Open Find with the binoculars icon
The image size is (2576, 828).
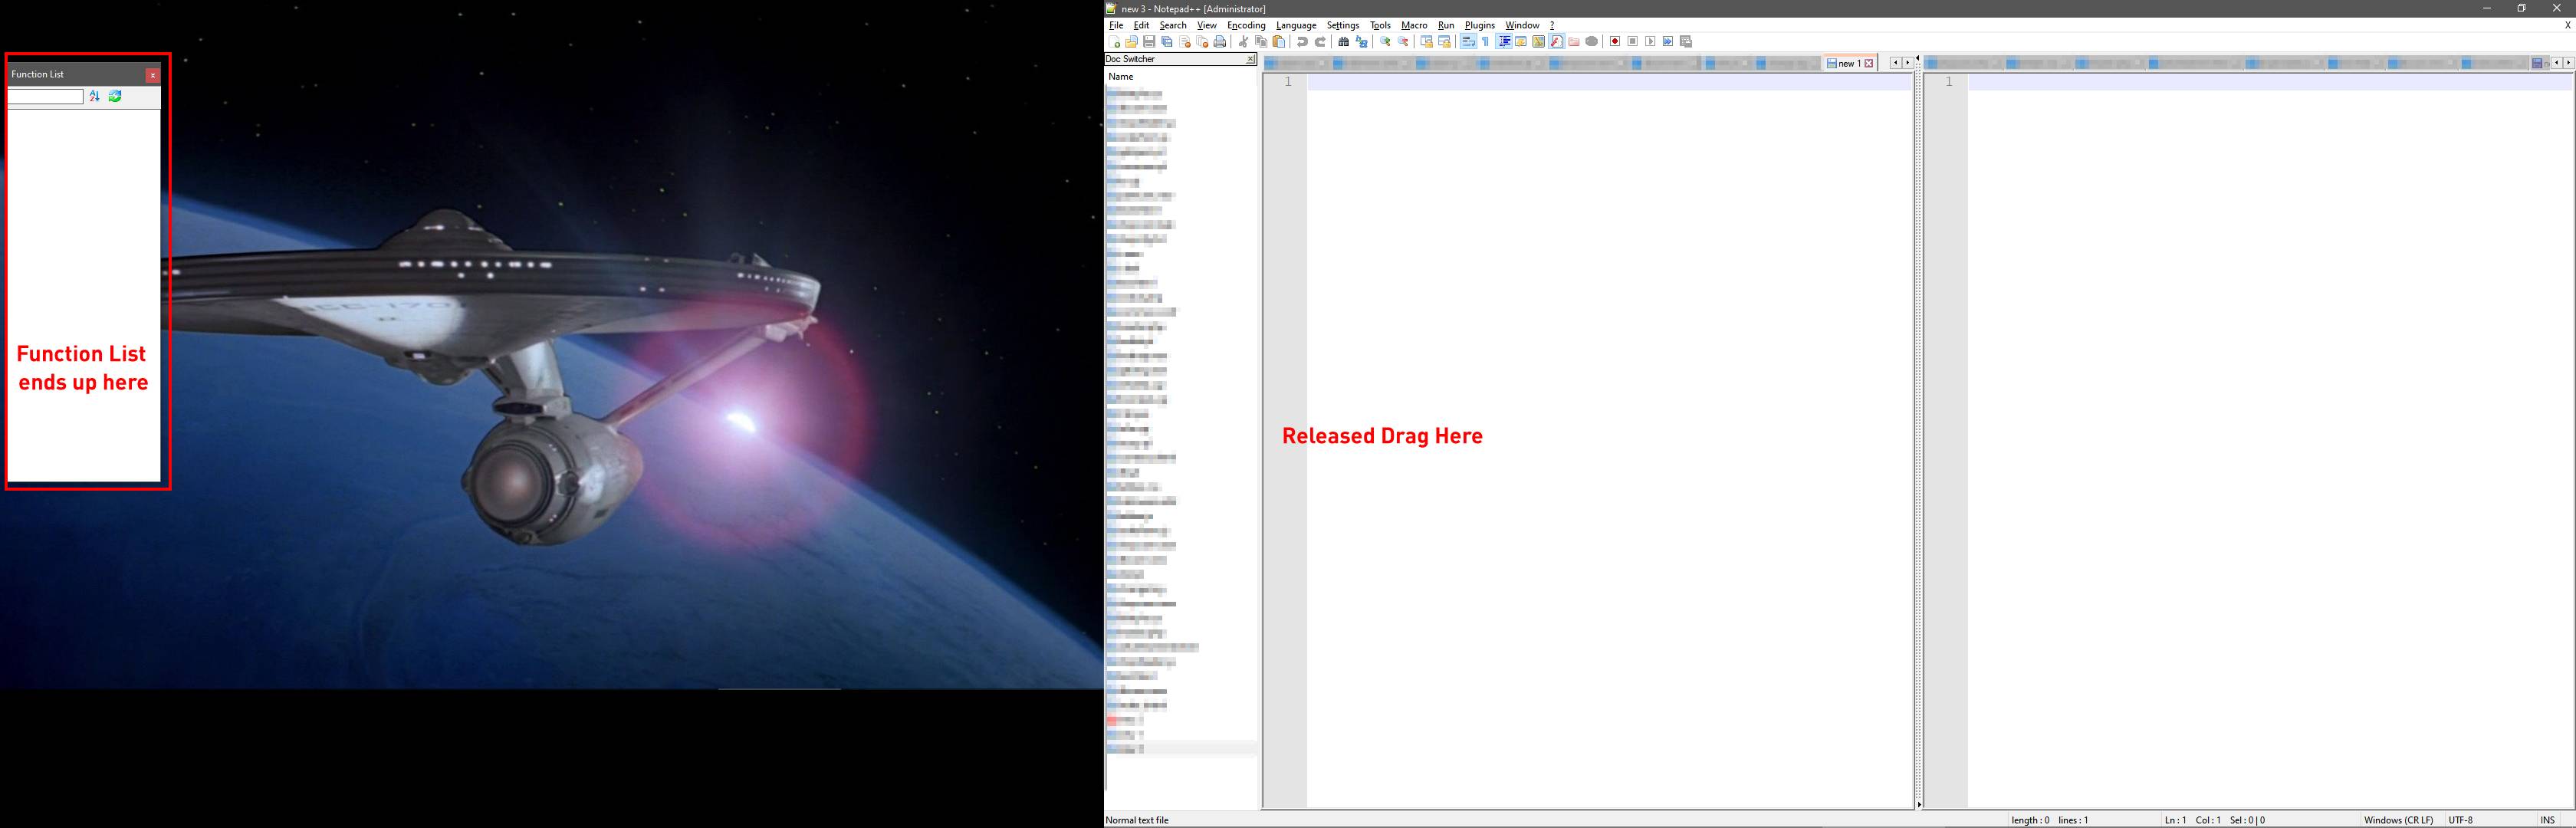tap(1344, 42)
